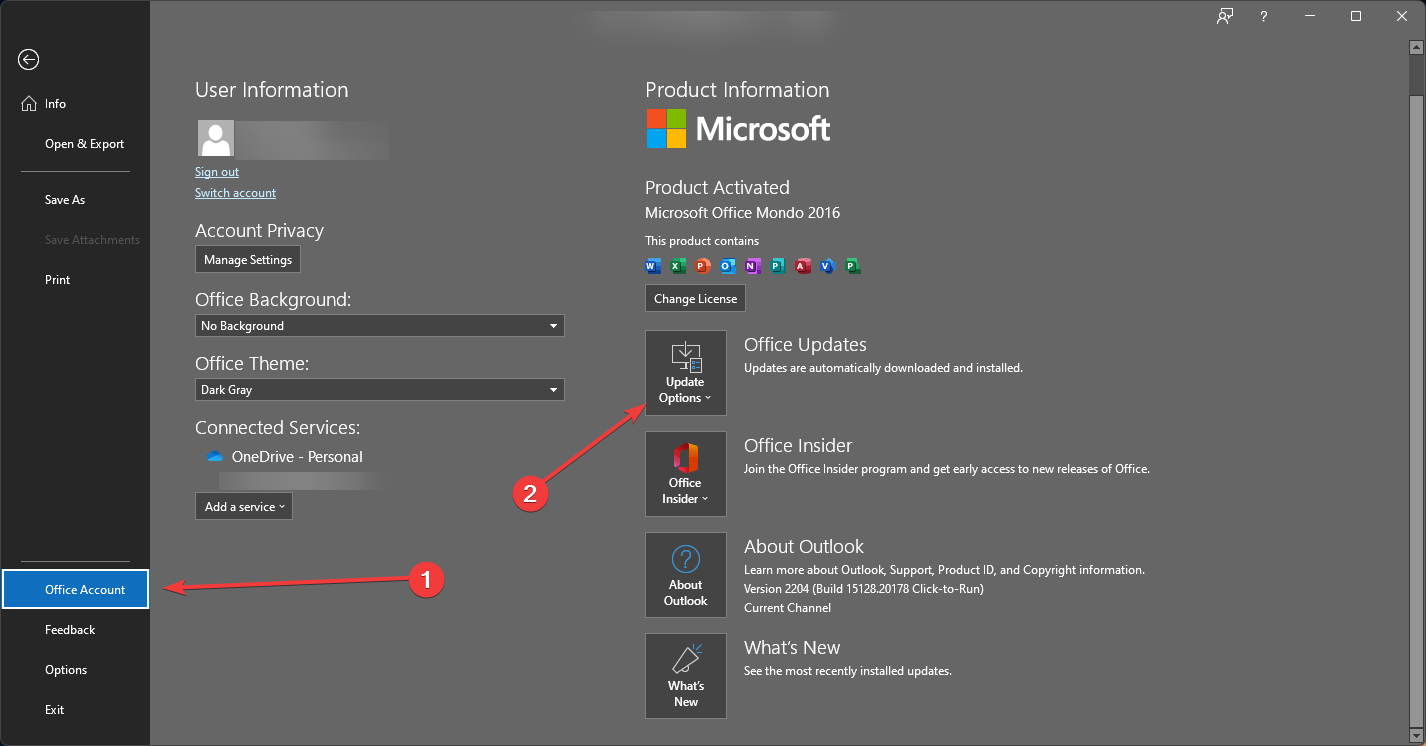
Task: Click the OneDrive cloud icon
Action: coord(214,457)
